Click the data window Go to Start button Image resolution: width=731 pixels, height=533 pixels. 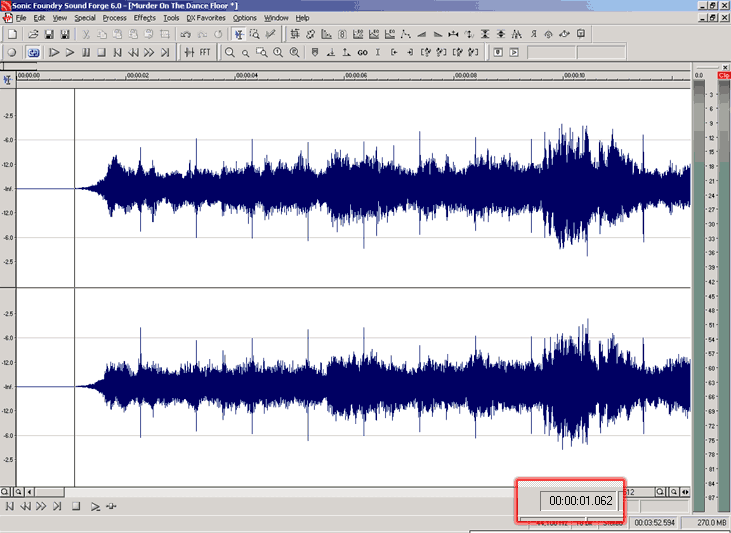(x=10, y=506)
